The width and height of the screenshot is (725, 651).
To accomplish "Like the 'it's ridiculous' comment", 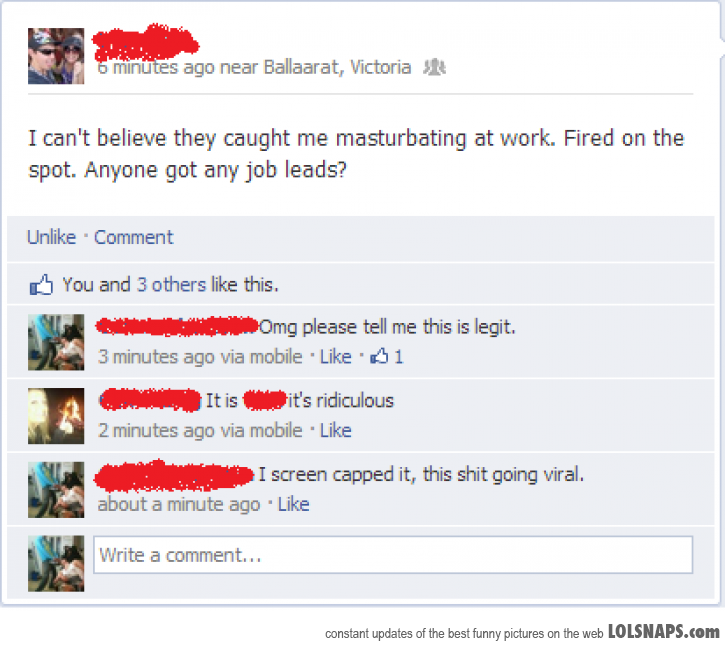I will [x=336, y=430].
